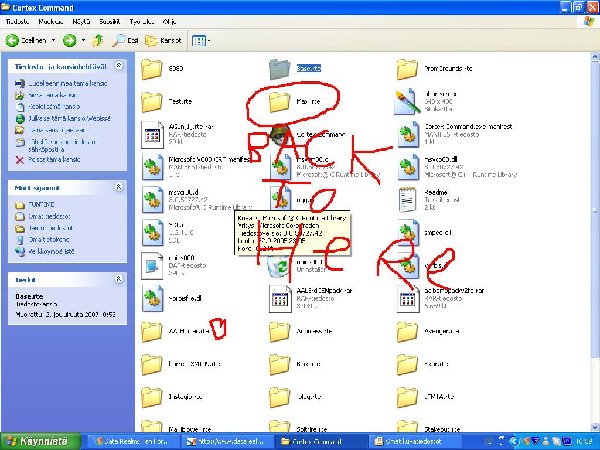Open the Tiedosto menu
Image resolution: width=600 pixels, height=450 pixels.
(x=17, y=22)
